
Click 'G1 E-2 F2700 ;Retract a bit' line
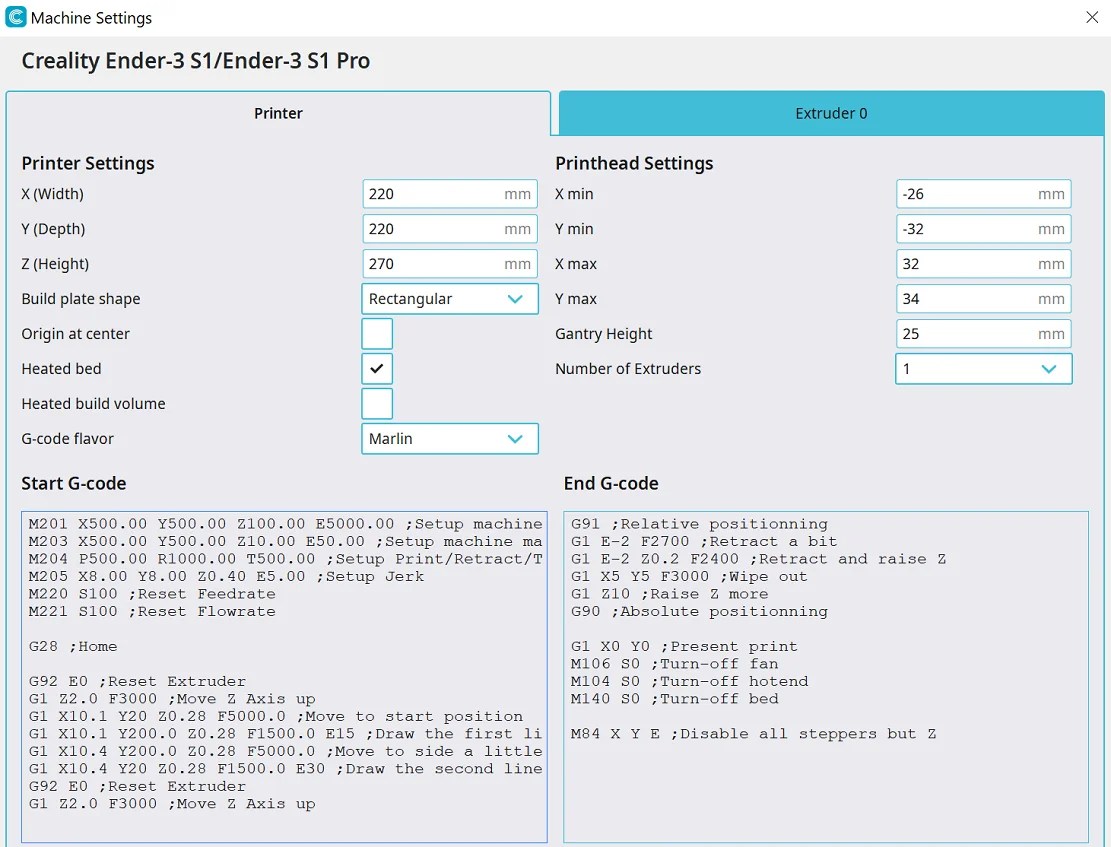pyautogui.click(x=704, y=542)
